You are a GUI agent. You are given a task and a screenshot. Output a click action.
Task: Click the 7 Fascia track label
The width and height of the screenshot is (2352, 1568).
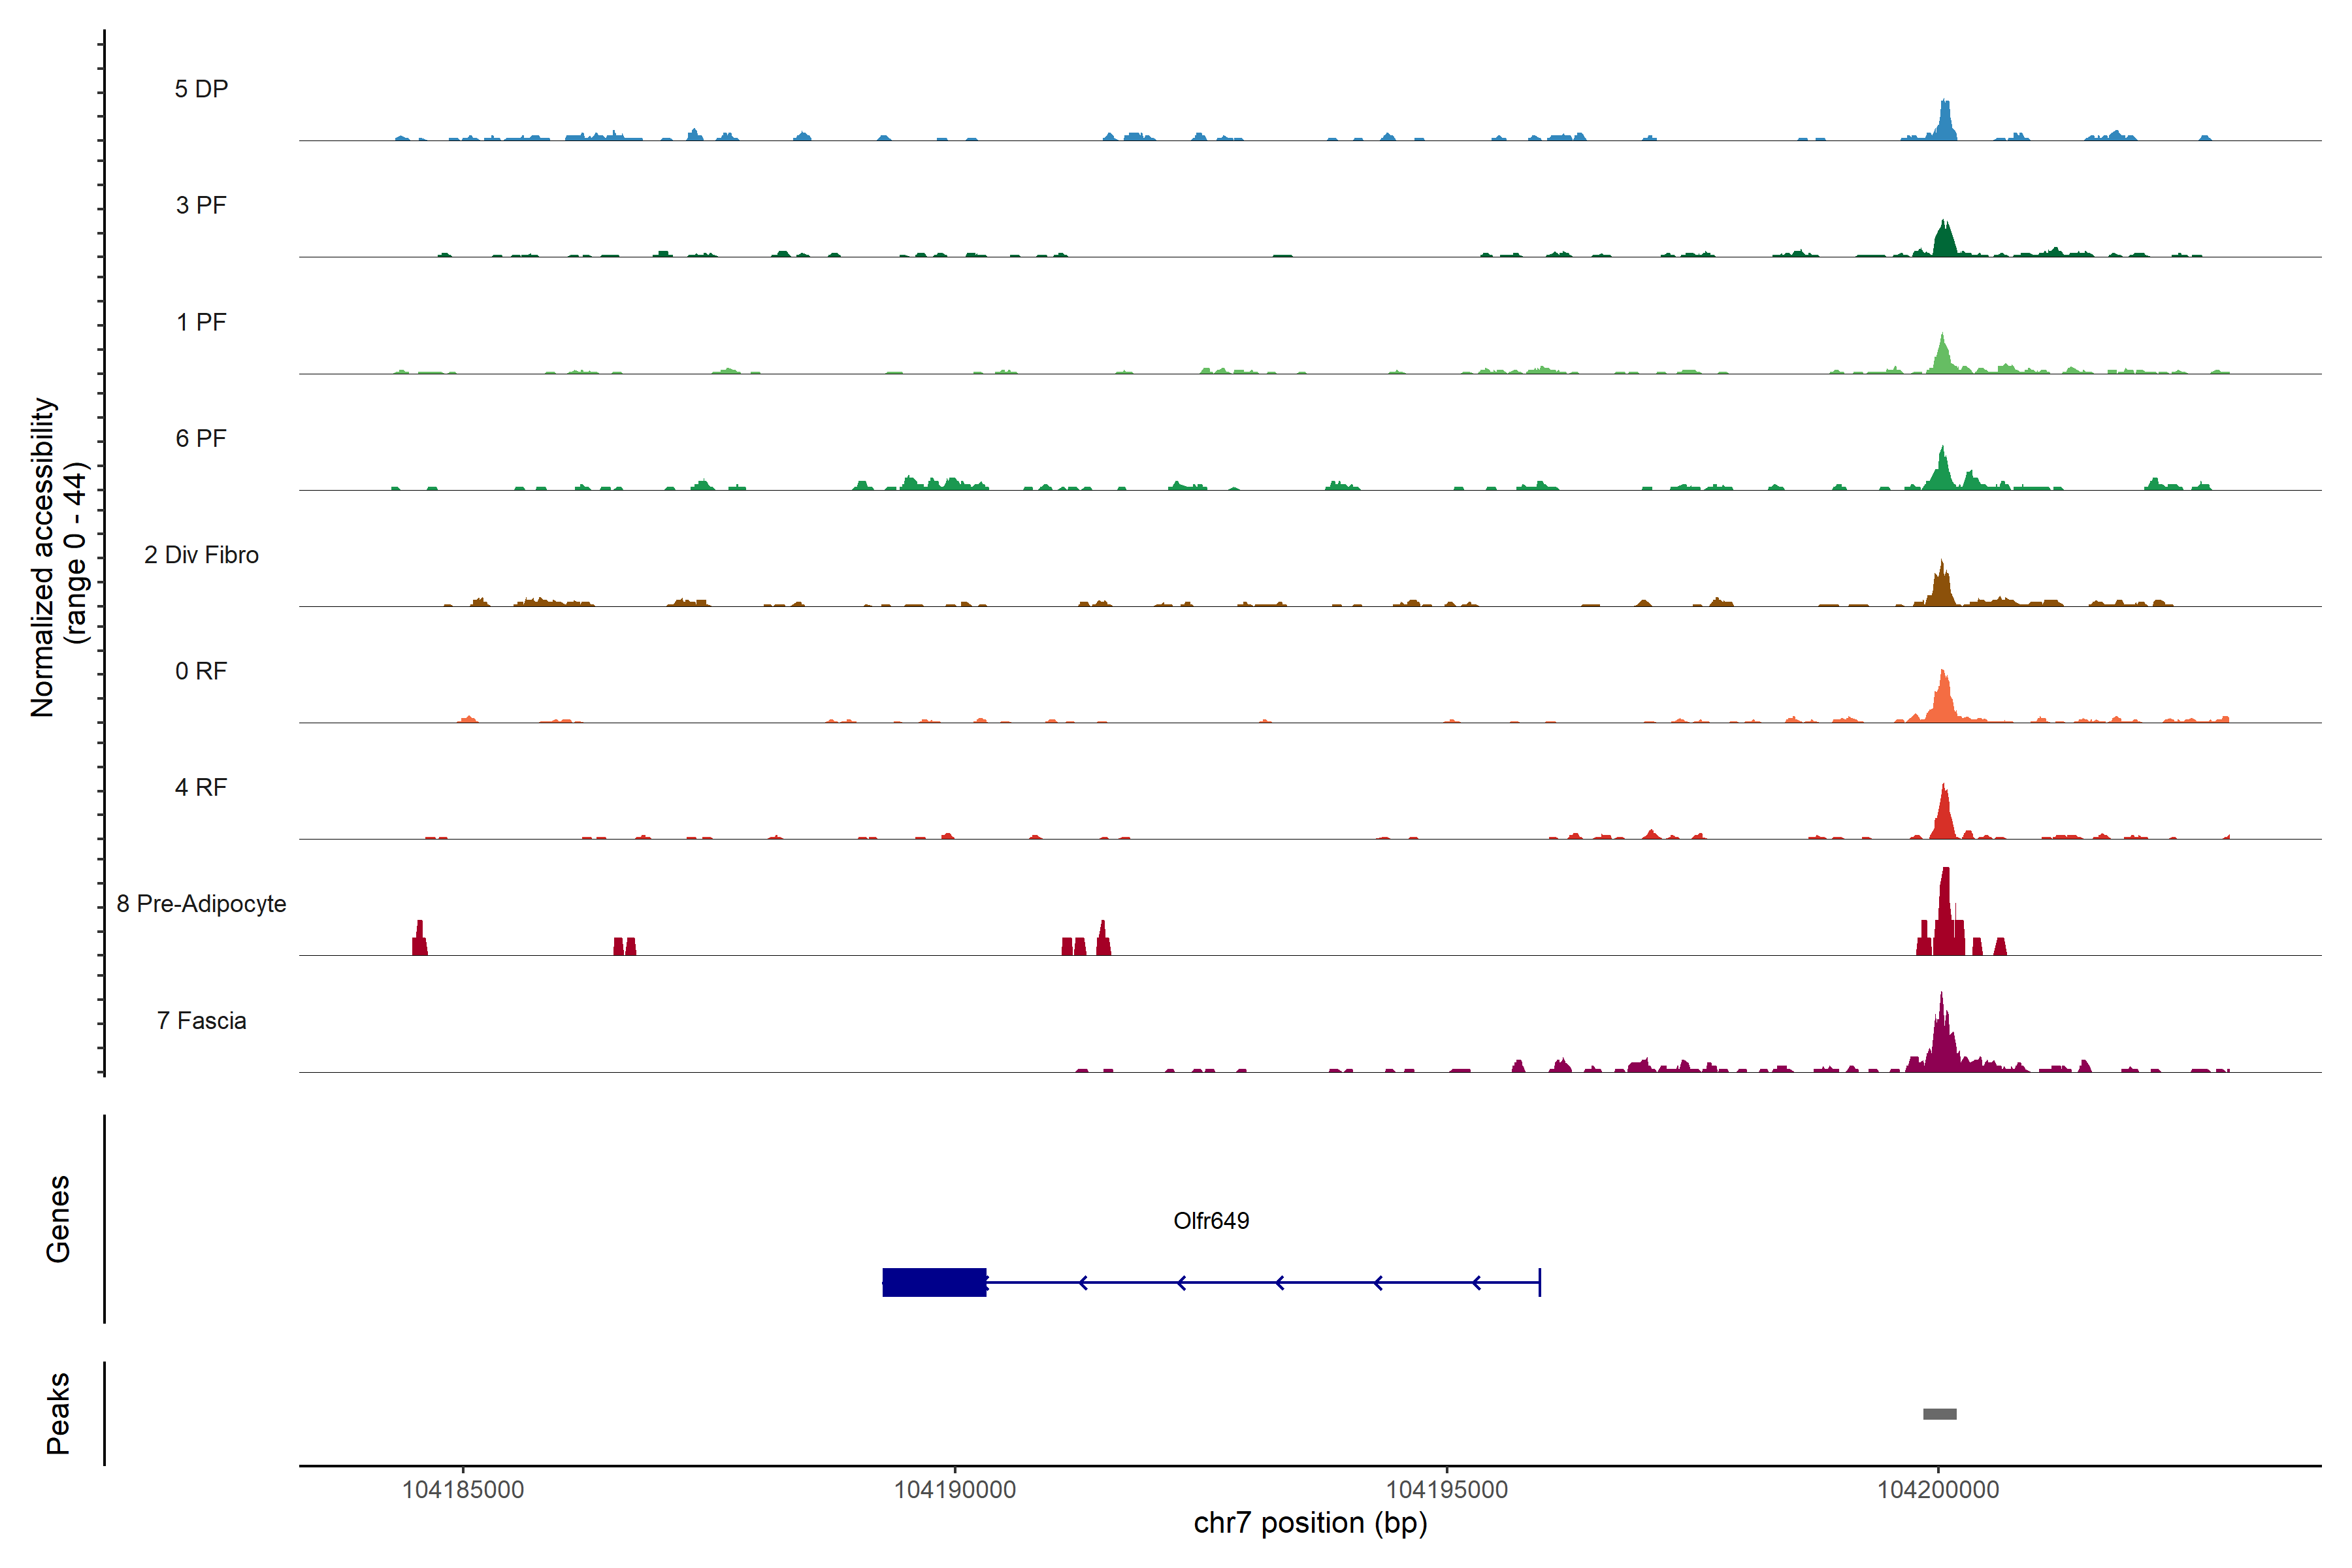(x=201, y=1020)
